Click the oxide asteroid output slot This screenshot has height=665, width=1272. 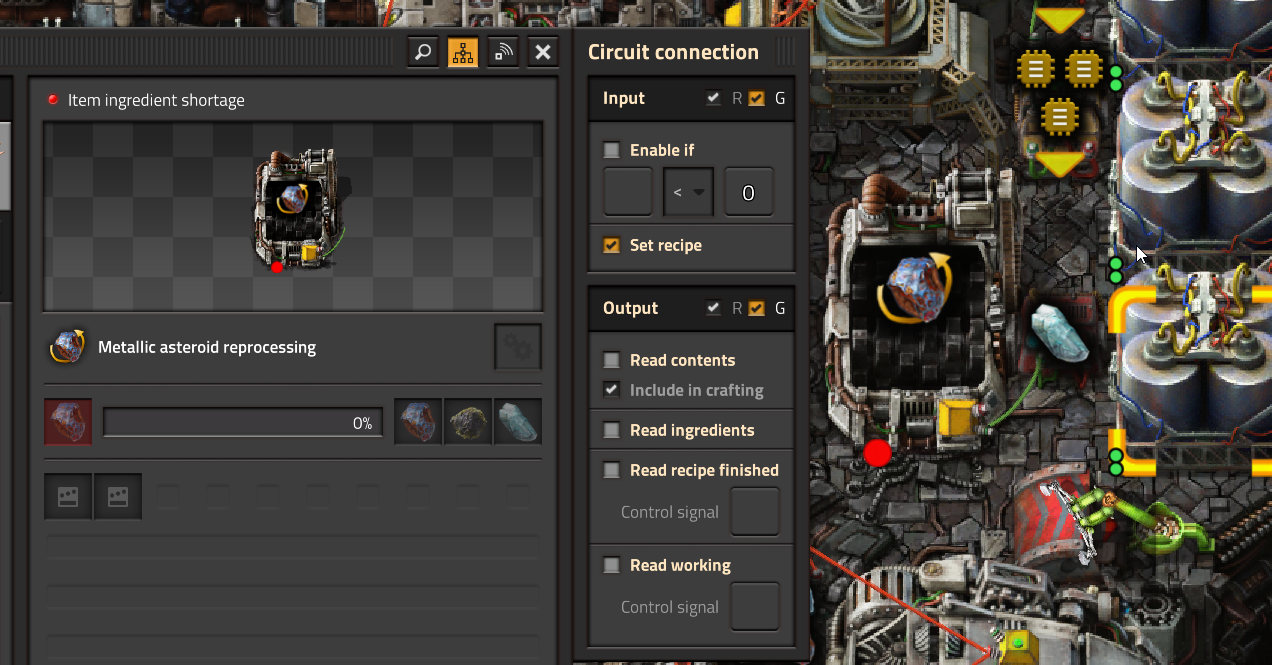pyautogui.click(x=518, y=422)
